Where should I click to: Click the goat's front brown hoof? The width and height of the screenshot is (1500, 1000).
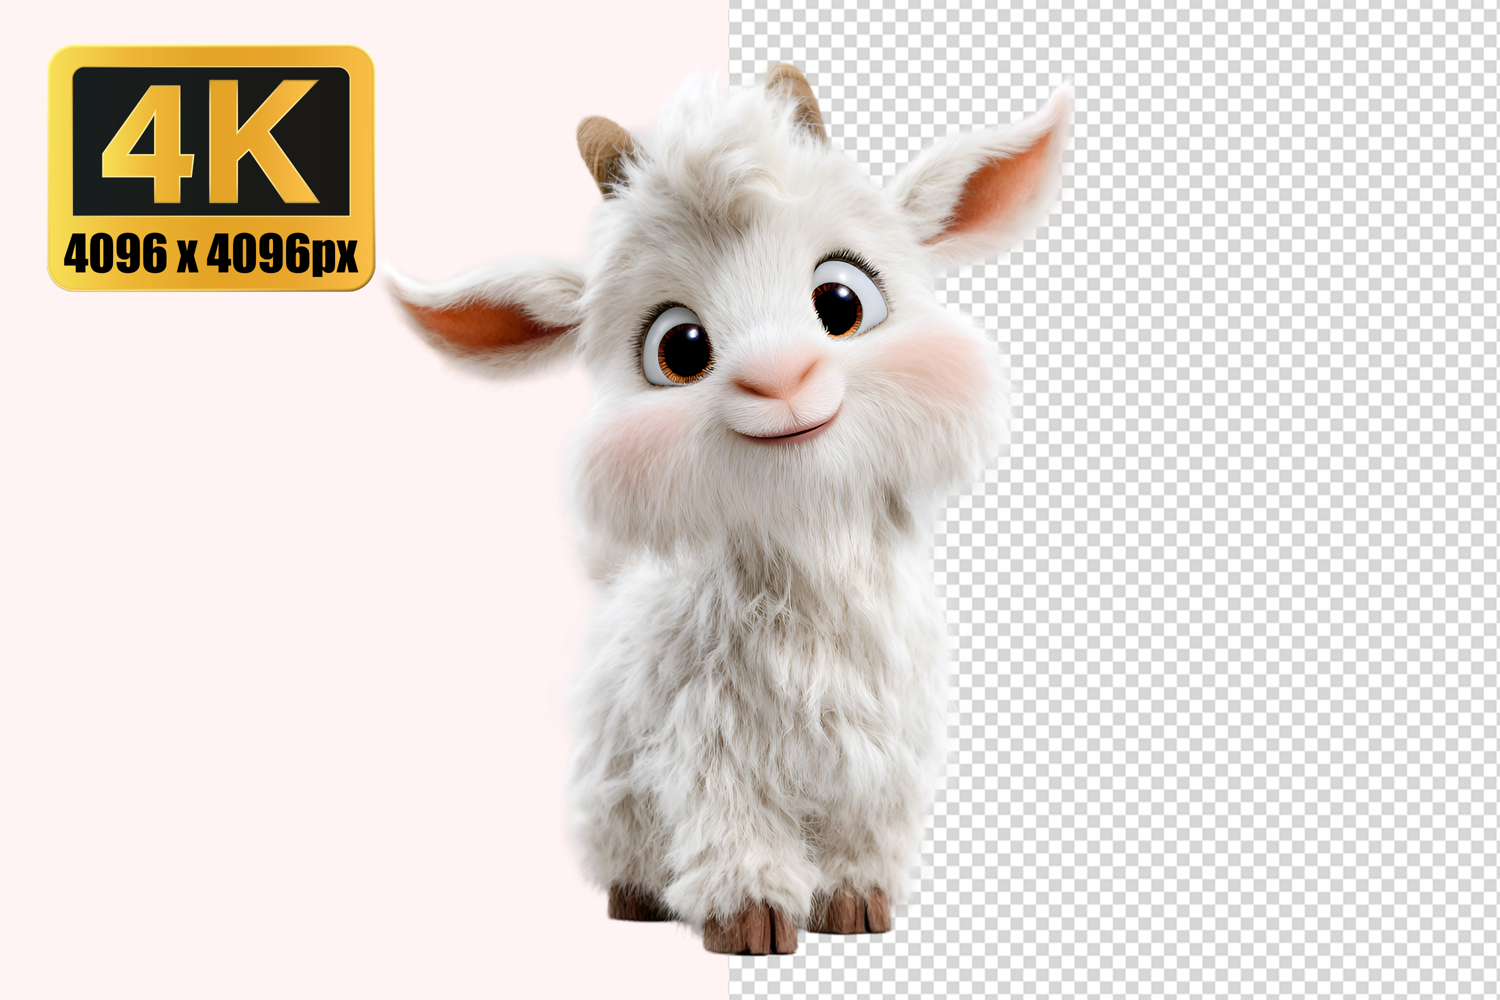[750, 930]
